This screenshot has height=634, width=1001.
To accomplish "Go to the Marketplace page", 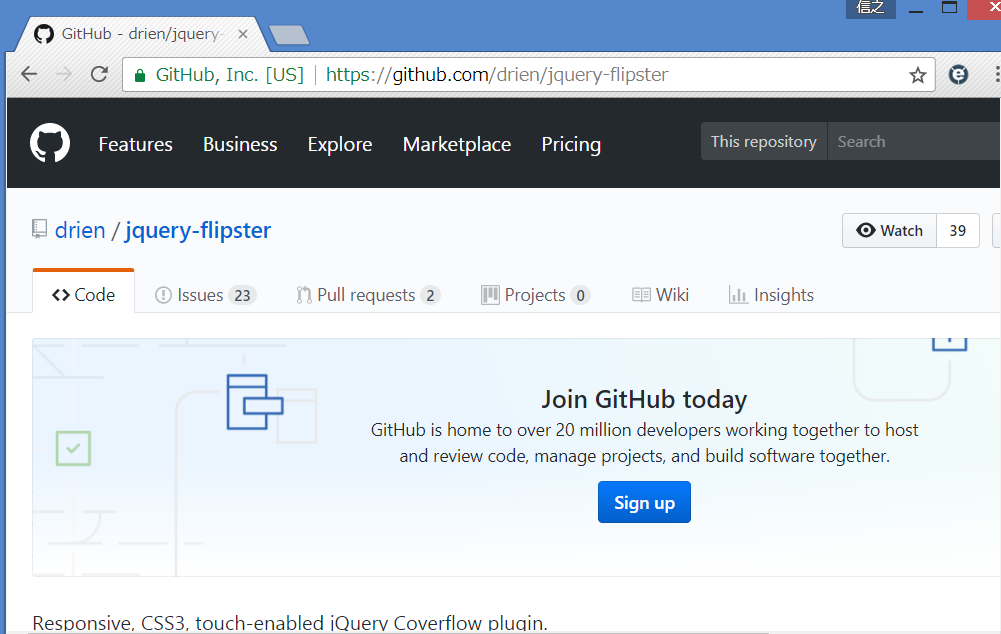I will click(457, 144).
